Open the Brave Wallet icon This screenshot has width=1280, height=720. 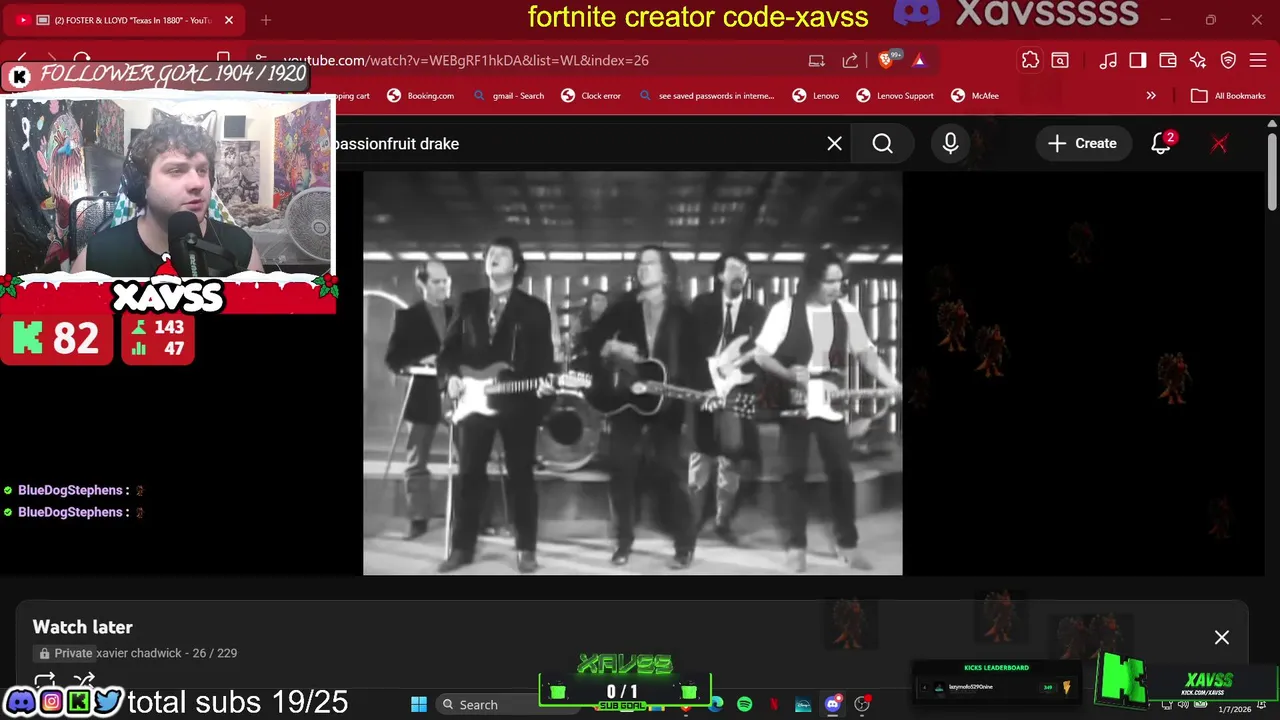pos(1167,61)
